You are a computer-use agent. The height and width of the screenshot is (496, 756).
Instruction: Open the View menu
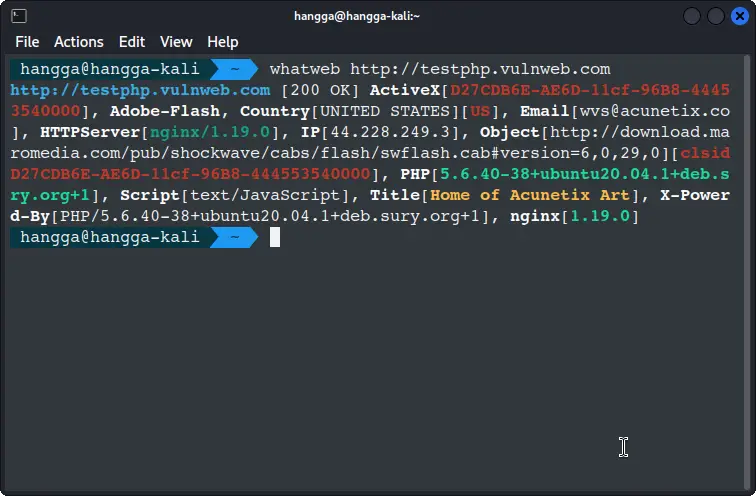pyautogui.click(x=176, y=42)
